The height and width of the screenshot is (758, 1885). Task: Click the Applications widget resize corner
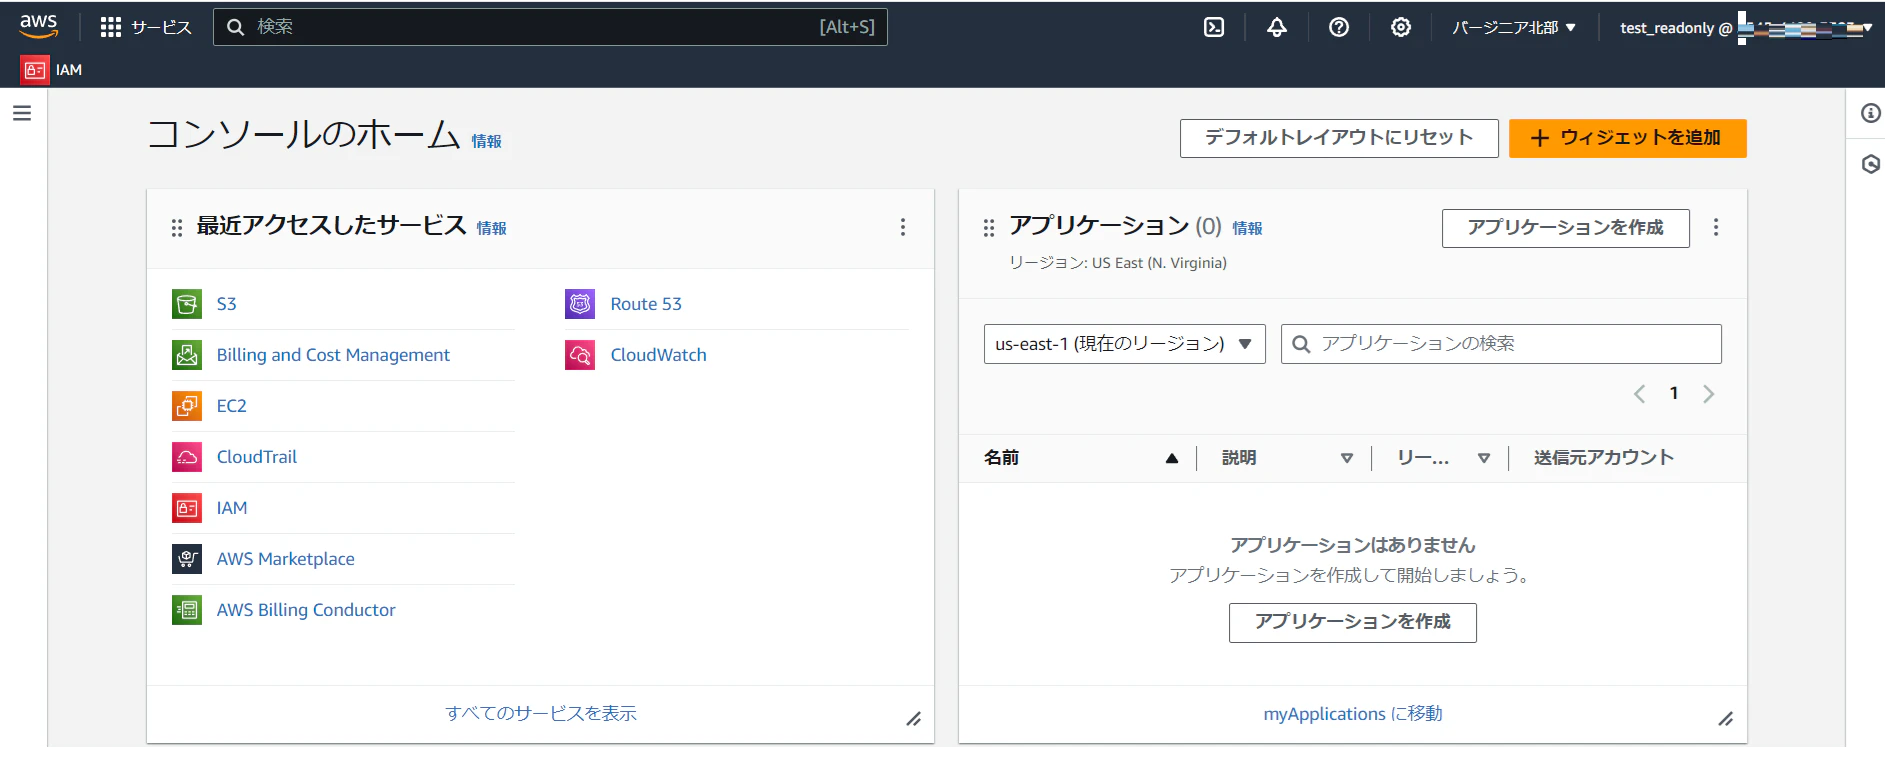tap(1726, 719)
